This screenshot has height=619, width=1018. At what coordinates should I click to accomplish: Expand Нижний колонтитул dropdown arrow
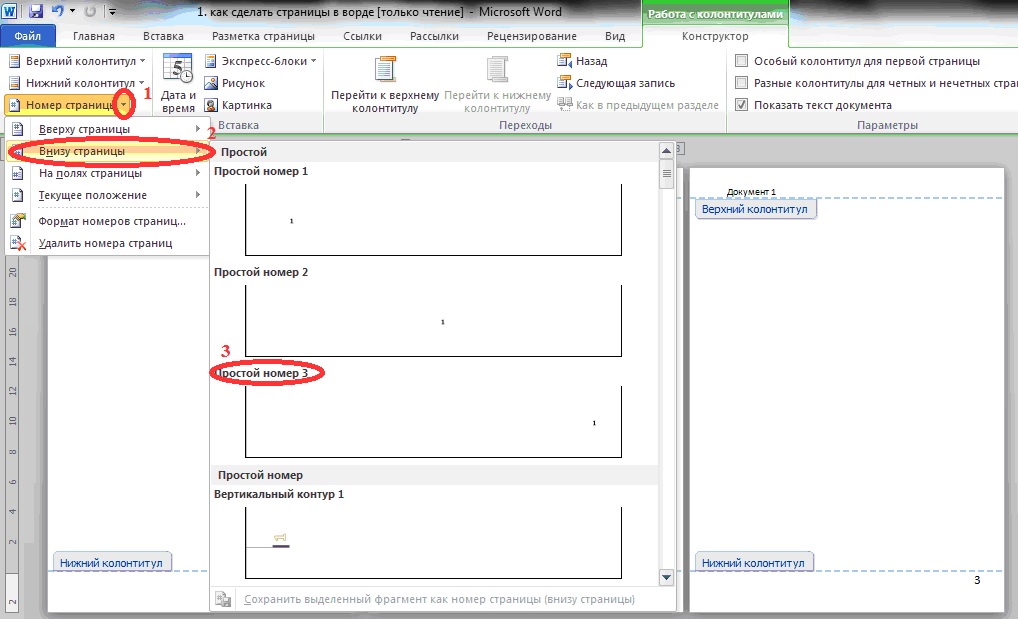(x=142, y=83)
